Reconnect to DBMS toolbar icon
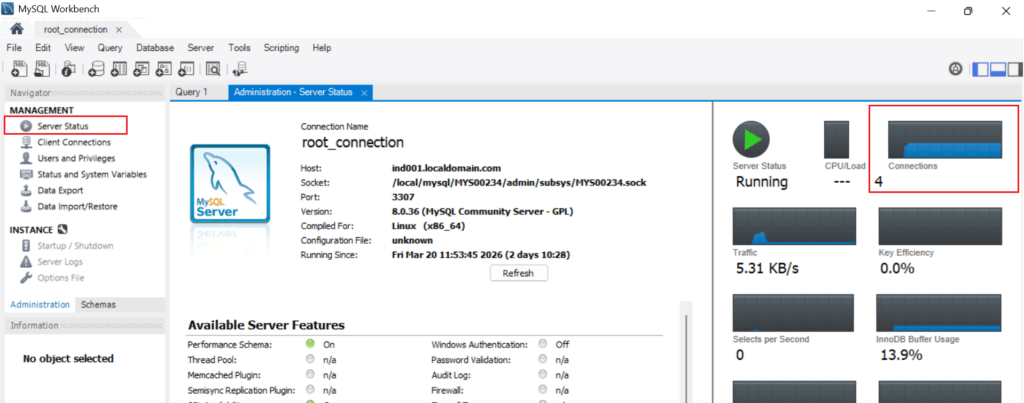 (240, 69)
